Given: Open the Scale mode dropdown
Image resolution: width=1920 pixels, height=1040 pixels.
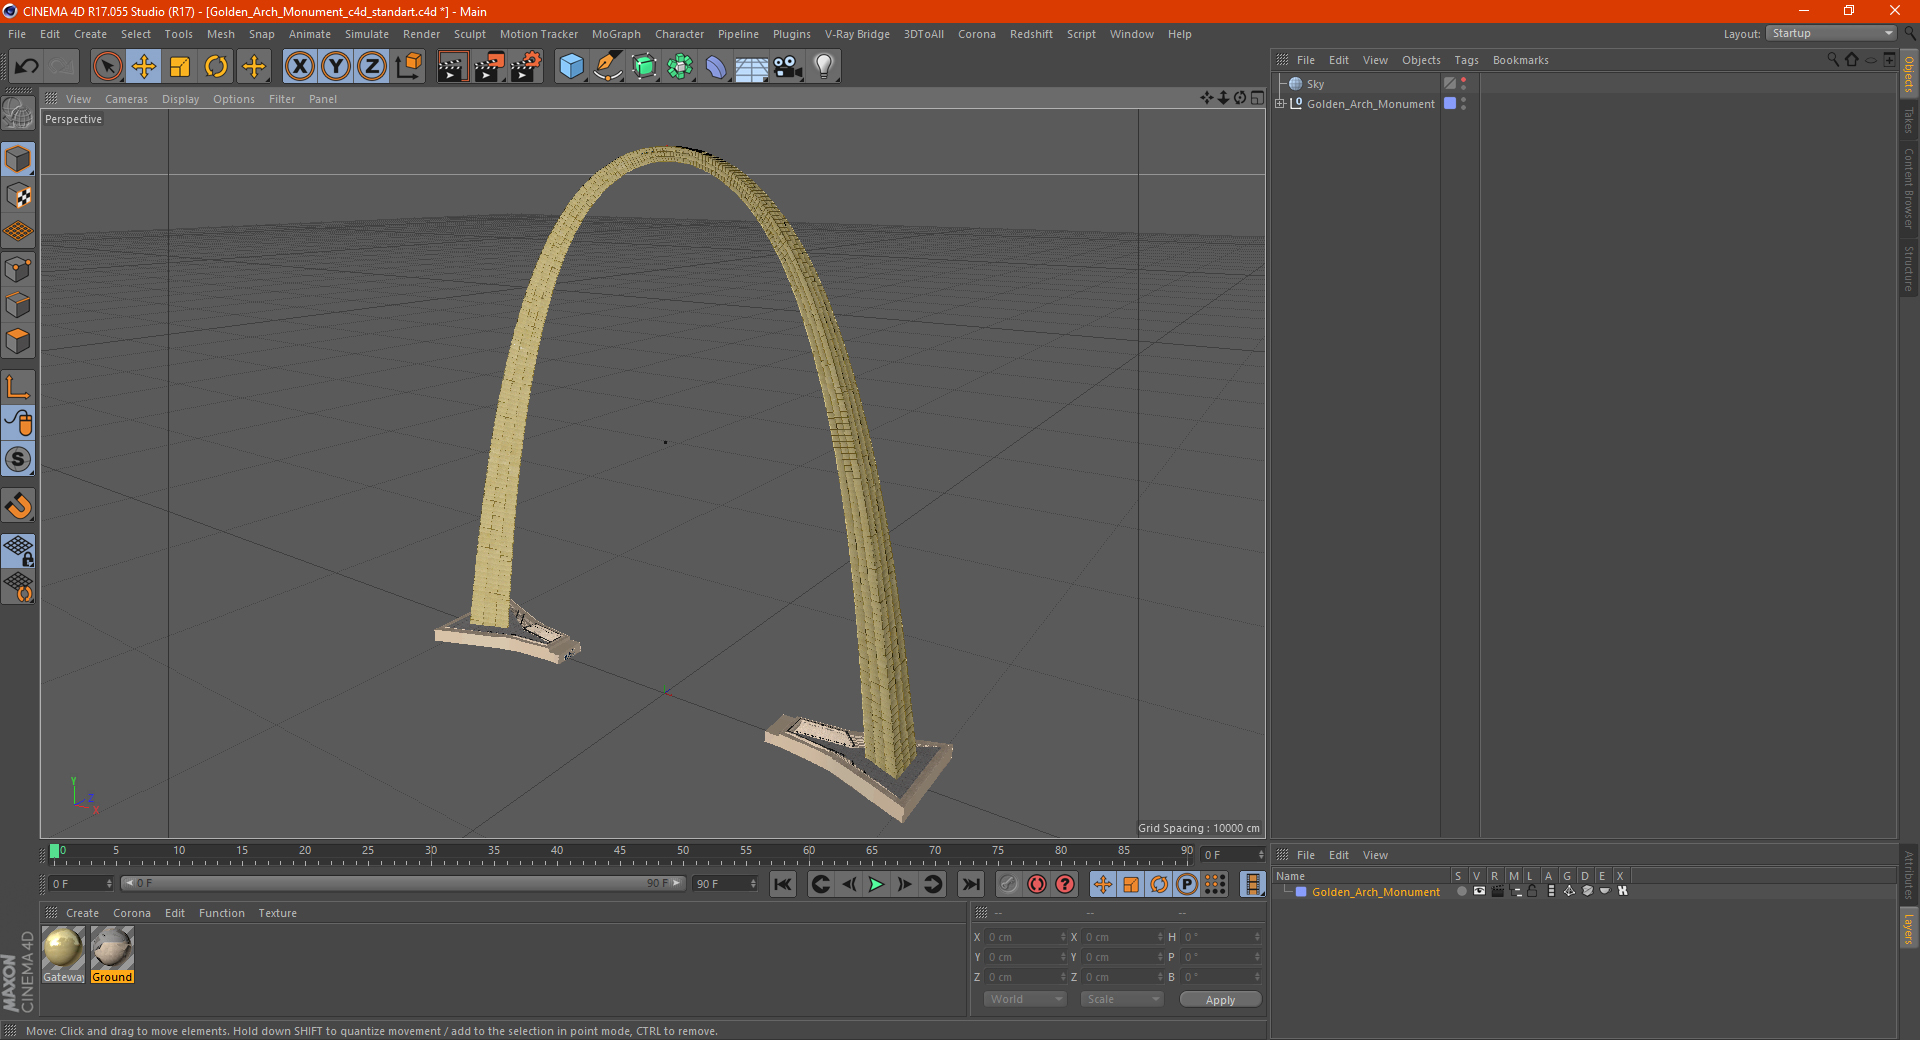Looking at the screenshot, I should (x=1122, y=999).
